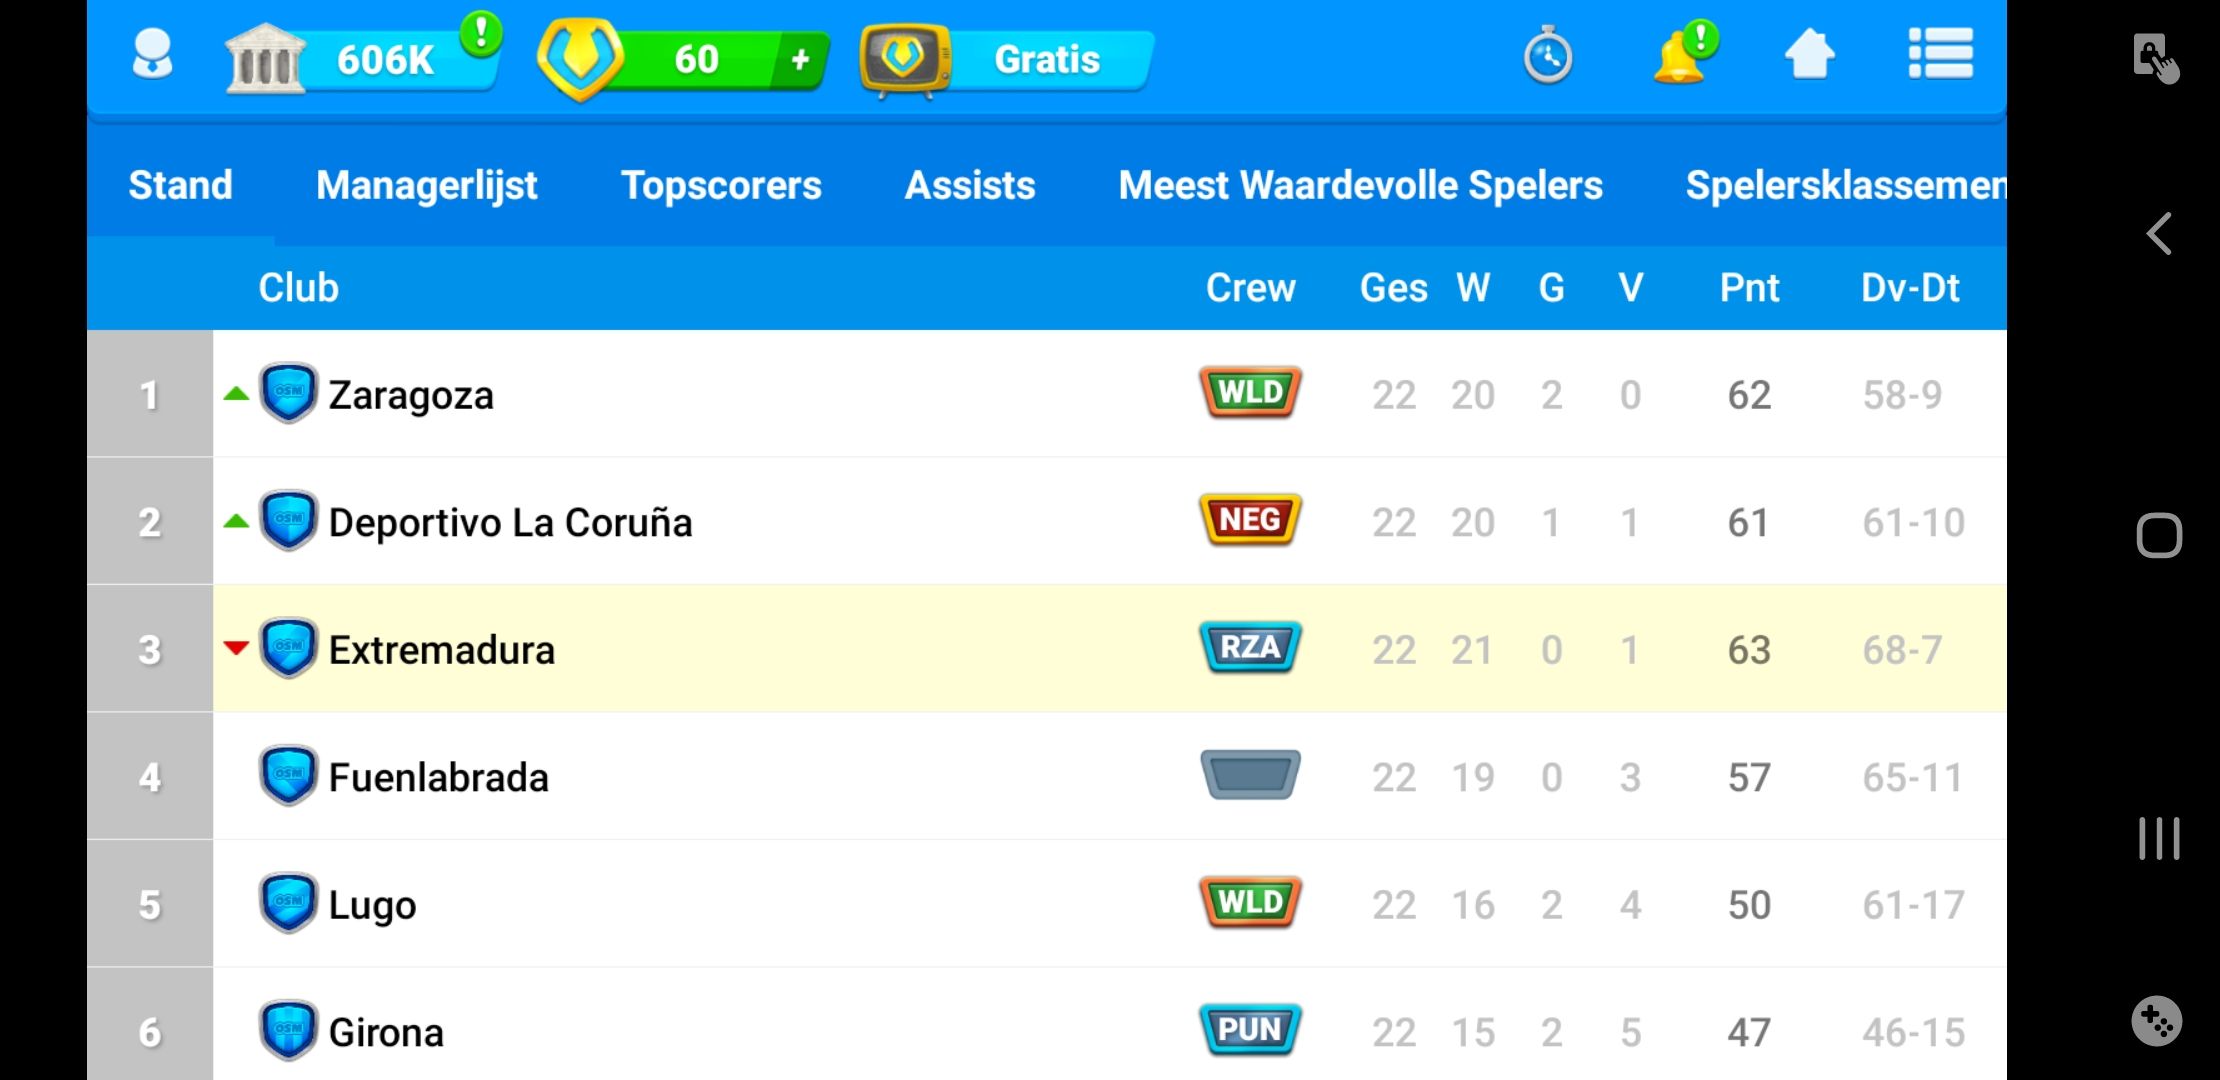This screenshot has height=1080, width=2220.
Task: Tap the NEG crew badge
Action: coord(1250,520)
